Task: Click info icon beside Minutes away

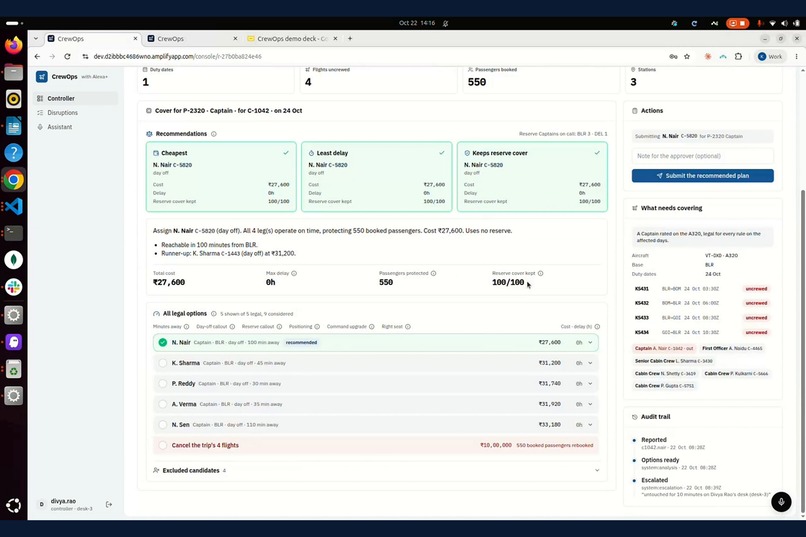Action: (x=187, y=327)
